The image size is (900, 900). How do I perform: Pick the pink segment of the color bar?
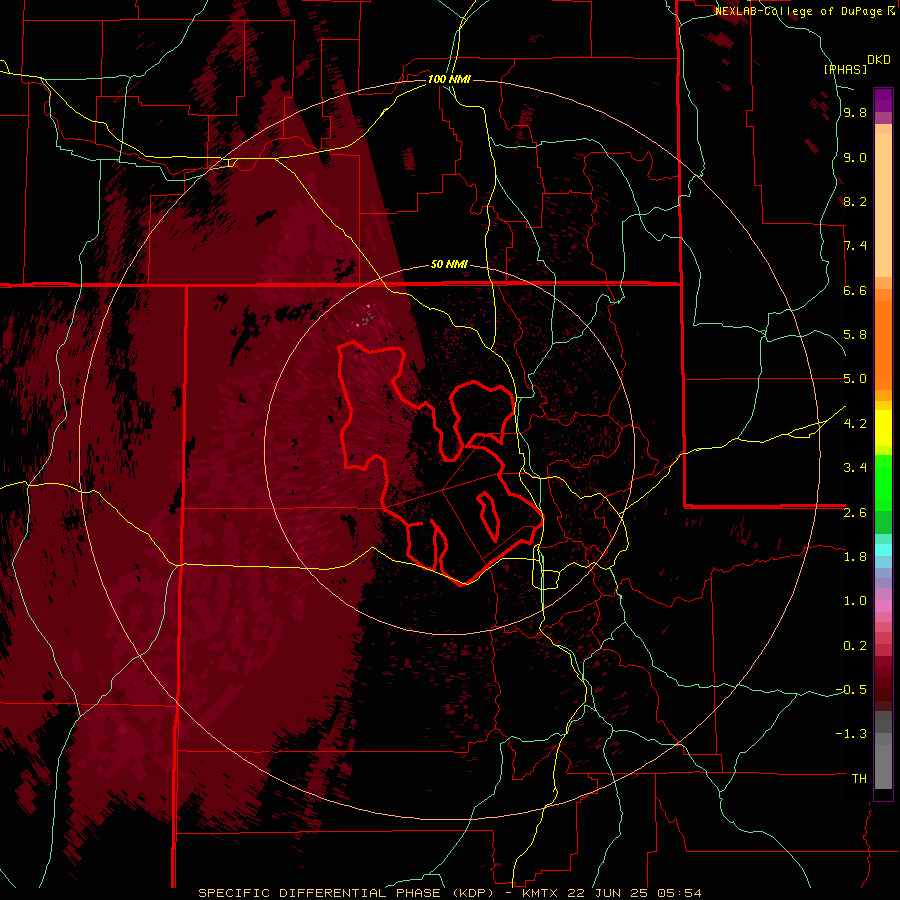point(883,606)
